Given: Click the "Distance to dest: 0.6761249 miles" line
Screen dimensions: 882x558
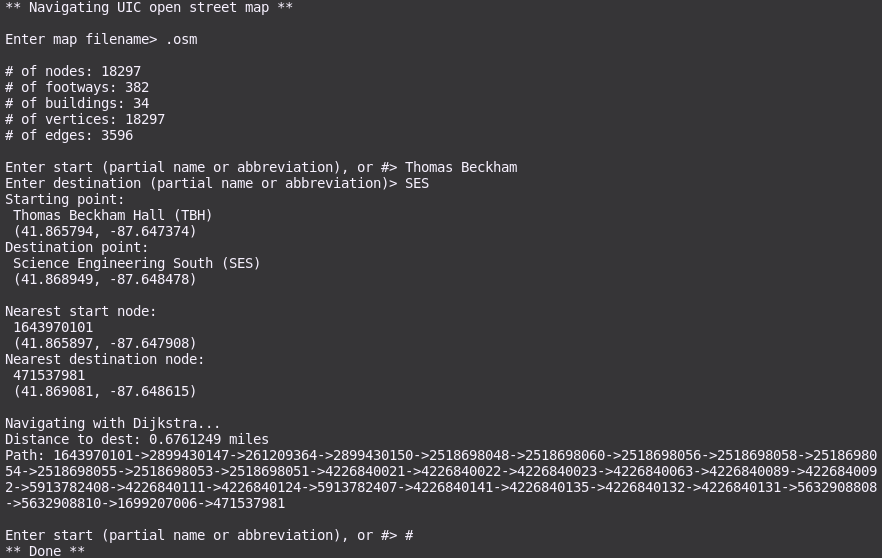Looking at the screenshot, I should point(137,440).
